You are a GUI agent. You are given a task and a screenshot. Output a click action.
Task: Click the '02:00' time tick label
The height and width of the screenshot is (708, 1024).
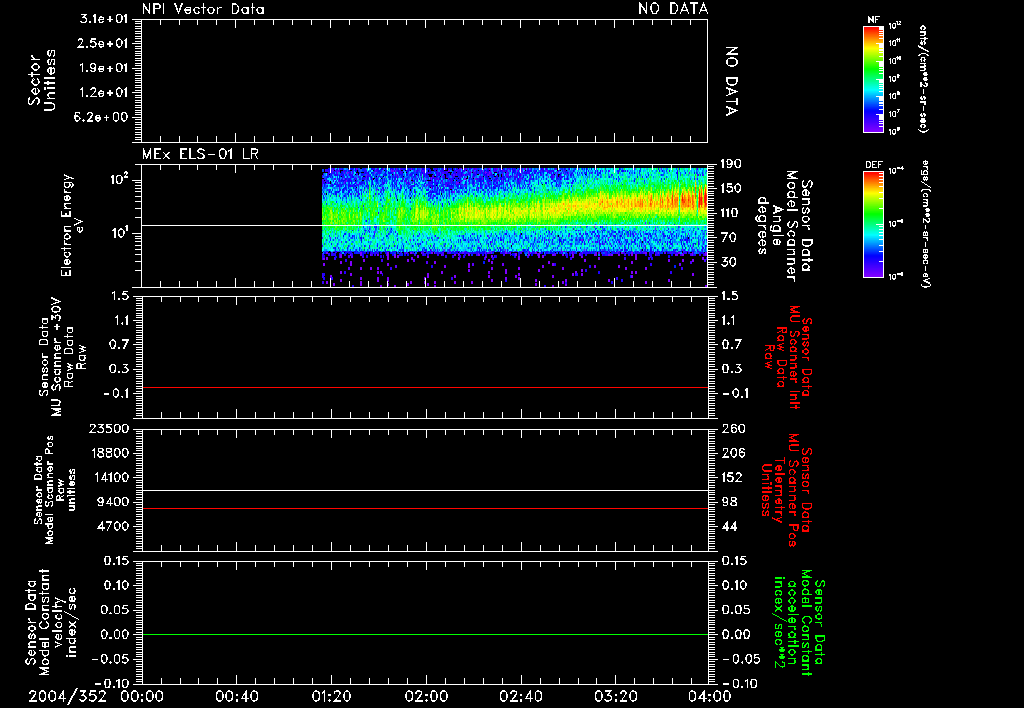coord(426,696)
